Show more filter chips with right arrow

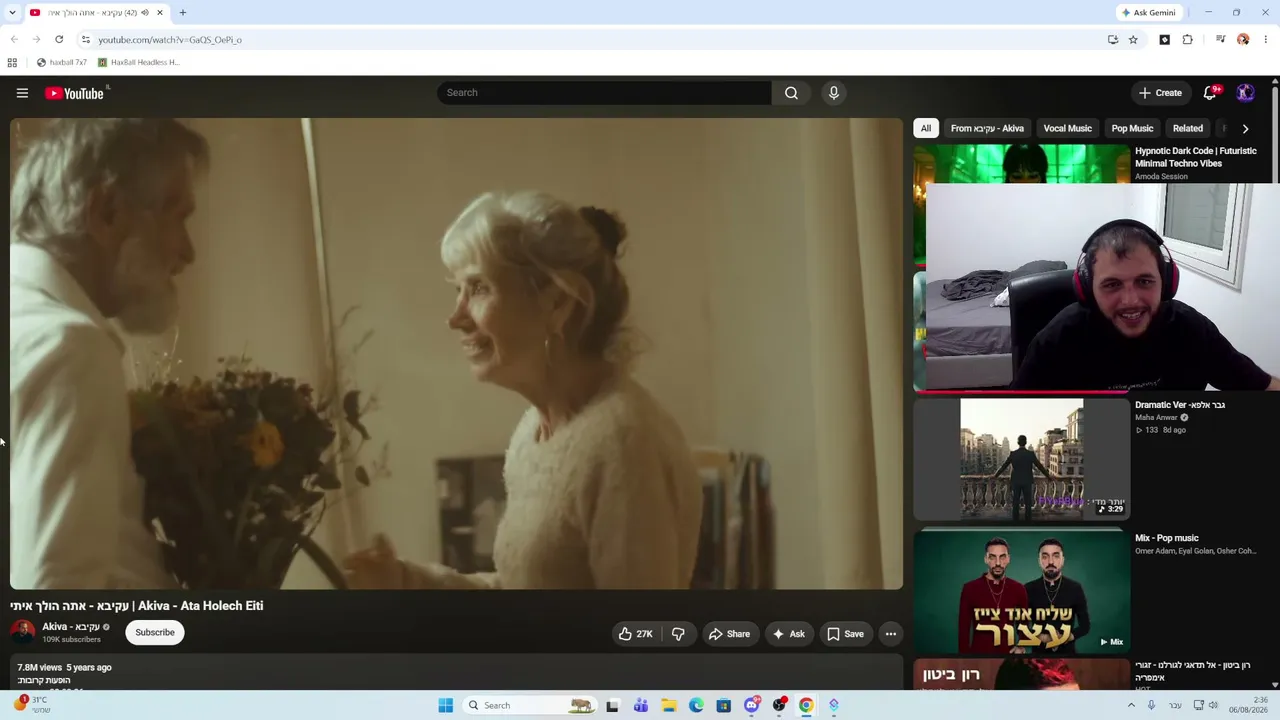pos(1245,128)
